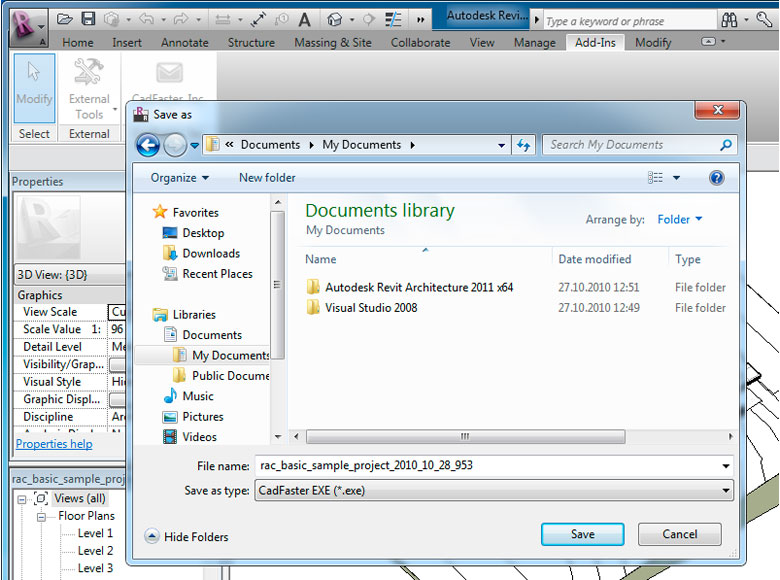Select Downloads under Favorites
The height and width of the screenshot is (580, 780).
(211, 253)
